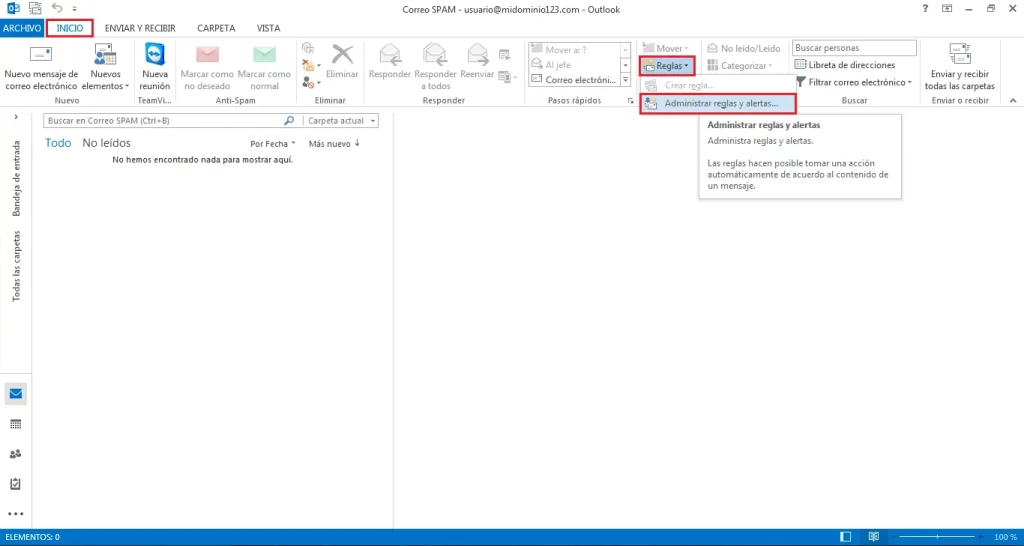1024x546 pixels.
Task: Open the Filtrar correo electrónico button
Action: [853, 82]
